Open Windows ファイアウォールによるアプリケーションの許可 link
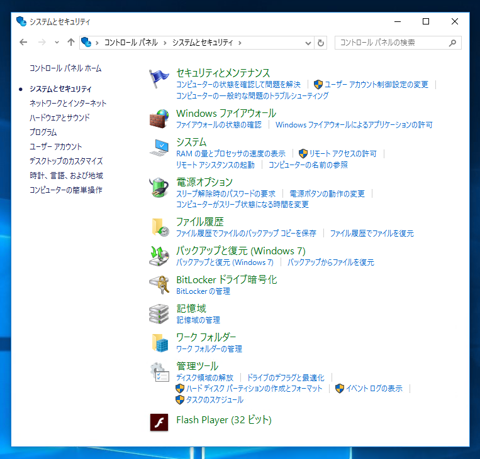Screen dimensions: 480x459 pos(354,125)
